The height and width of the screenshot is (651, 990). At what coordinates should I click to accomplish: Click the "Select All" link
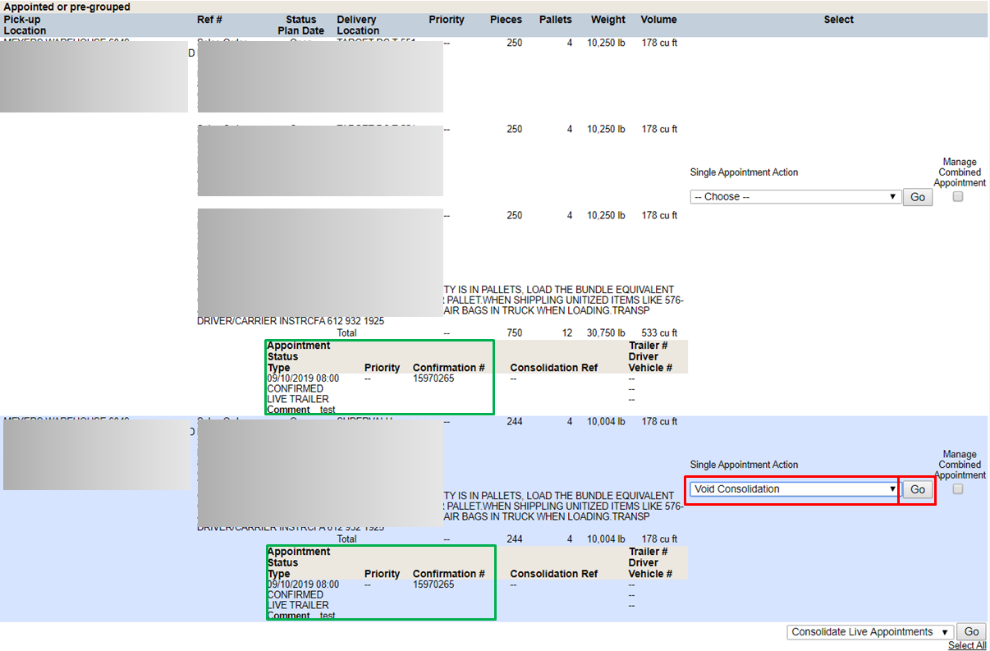click(x=966, y=645)
